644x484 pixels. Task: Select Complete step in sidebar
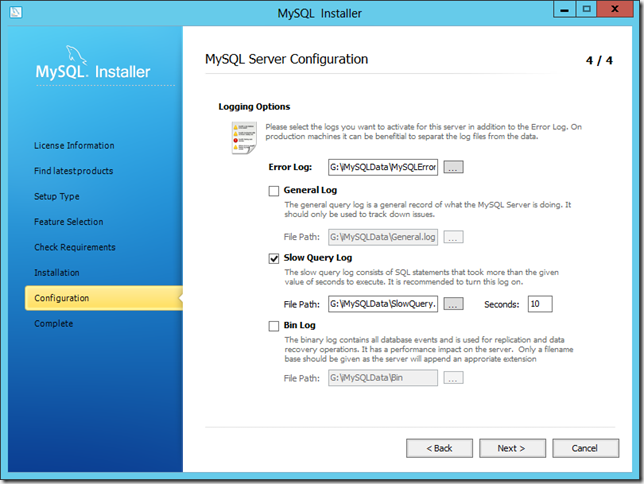pyautogui.click(x=53, y=324)
